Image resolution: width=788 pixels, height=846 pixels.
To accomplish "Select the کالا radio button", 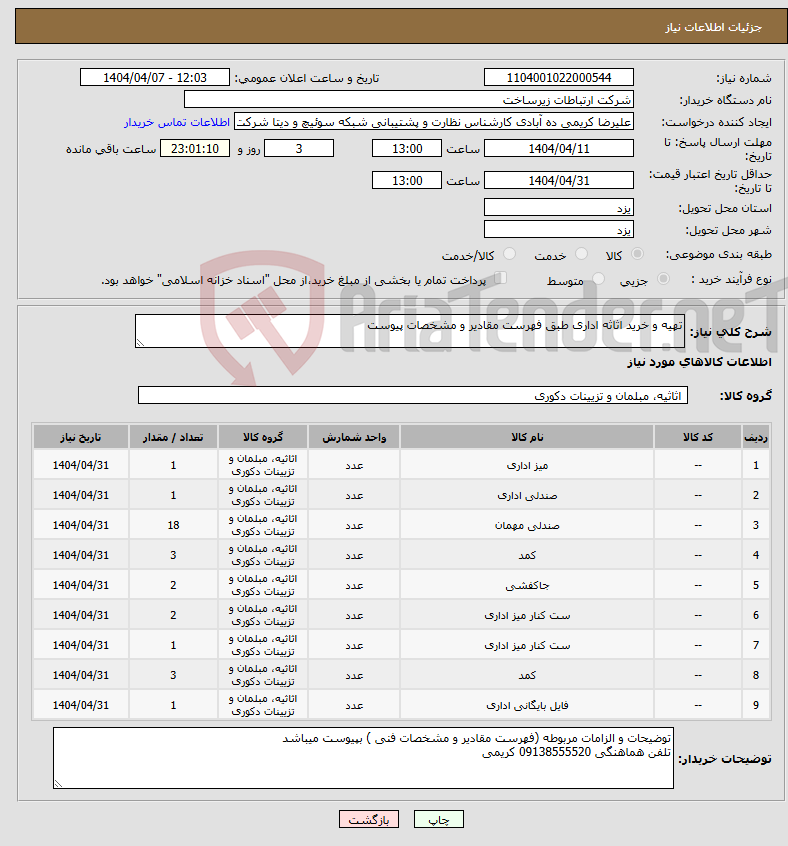I will [x=637, y=254].
